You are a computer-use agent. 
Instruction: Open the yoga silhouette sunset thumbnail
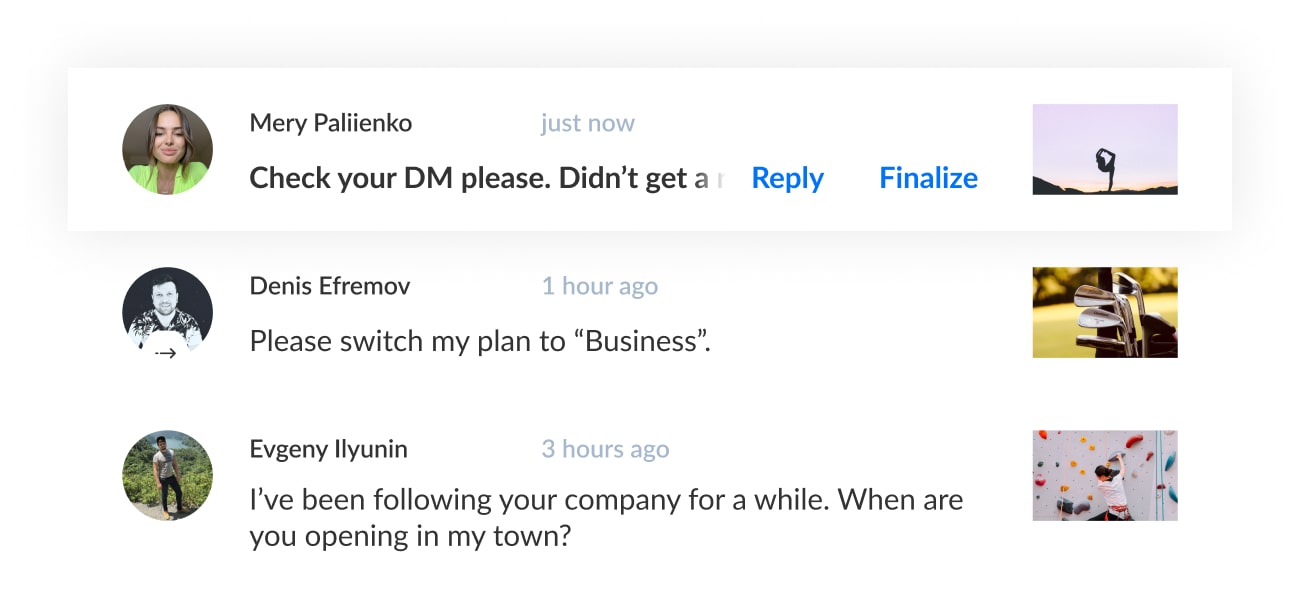1105,150
